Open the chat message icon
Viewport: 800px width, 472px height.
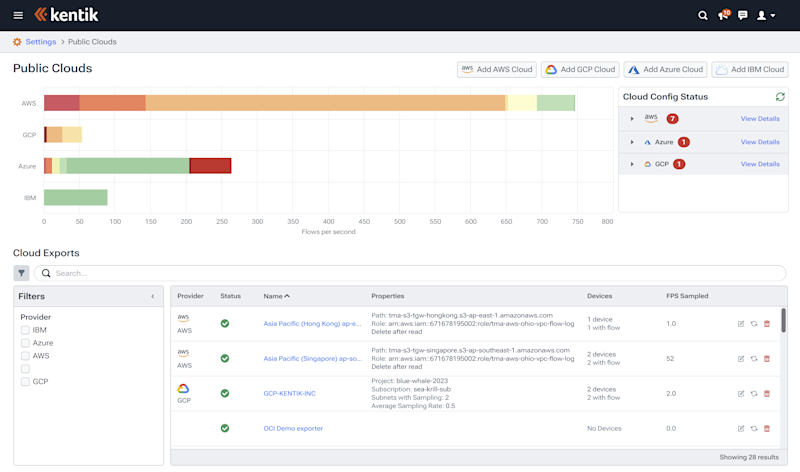click(742, 15)
